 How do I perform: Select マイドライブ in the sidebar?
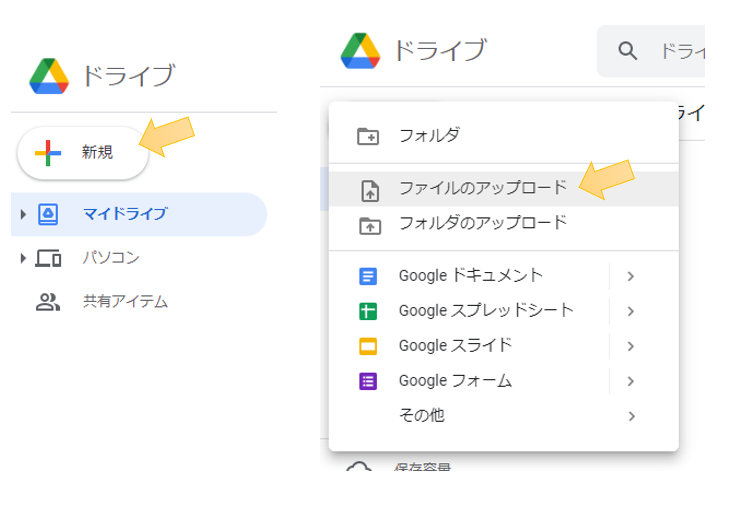click(x=139, y=214)
